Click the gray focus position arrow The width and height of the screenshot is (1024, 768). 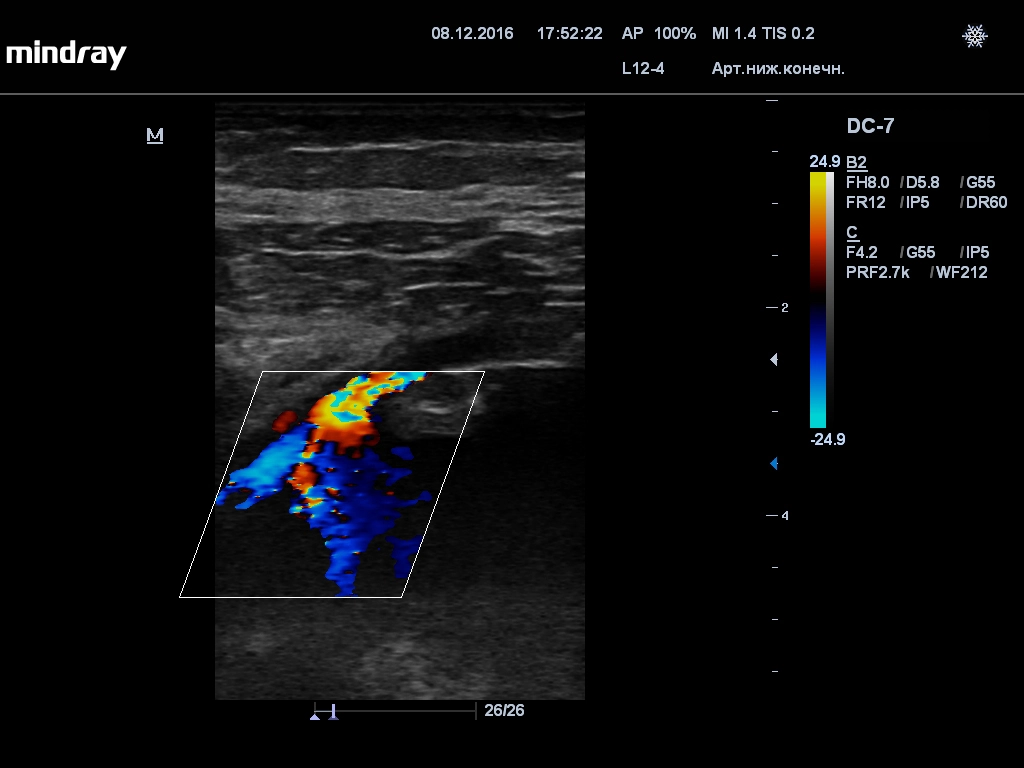pos(774,359)
